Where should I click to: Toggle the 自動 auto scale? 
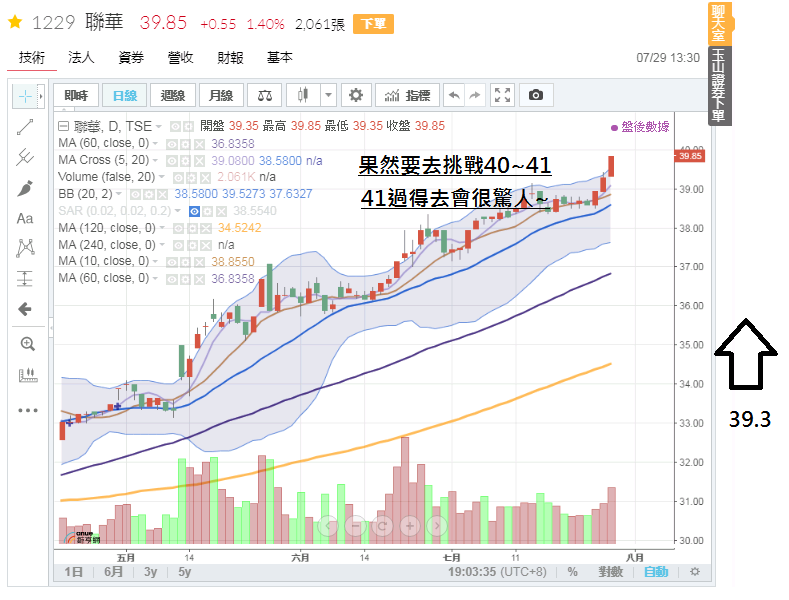click(656, 572)
